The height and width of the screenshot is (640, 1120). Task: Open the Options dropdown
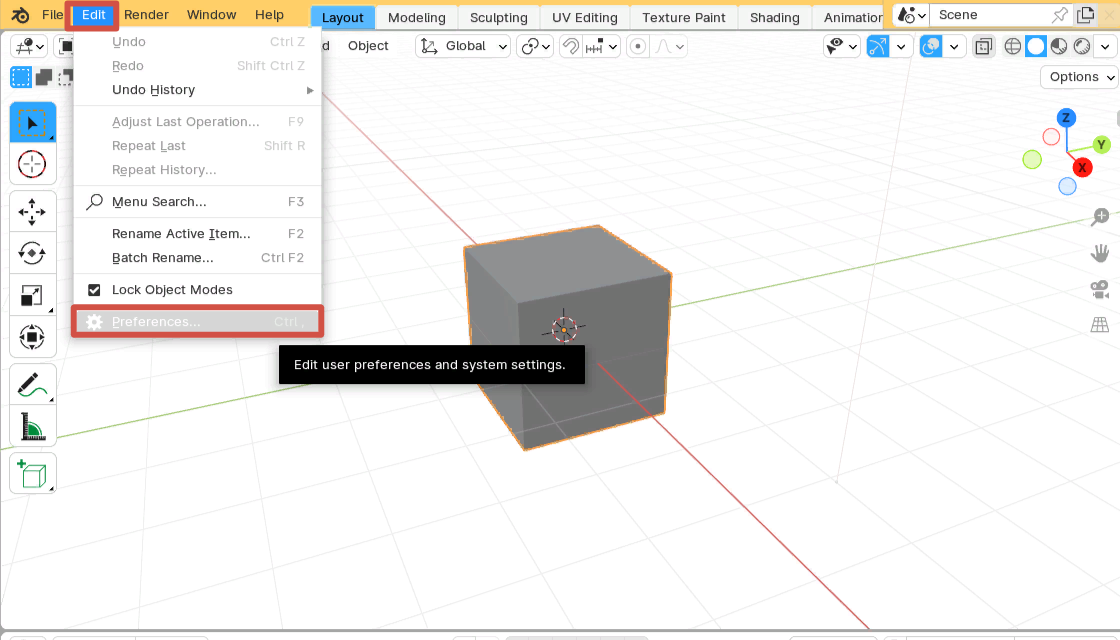coord(1079,77)
